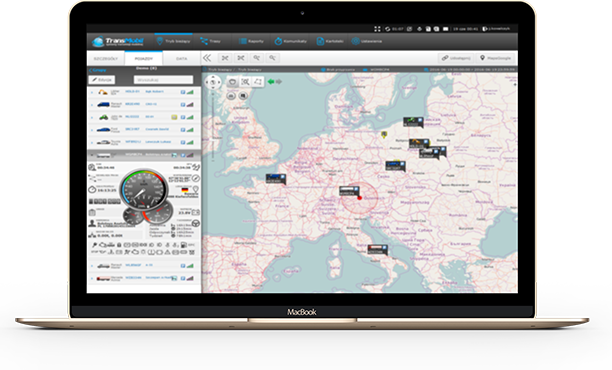
Task: Switch to the Szczegóły tab
Action: 105,59
